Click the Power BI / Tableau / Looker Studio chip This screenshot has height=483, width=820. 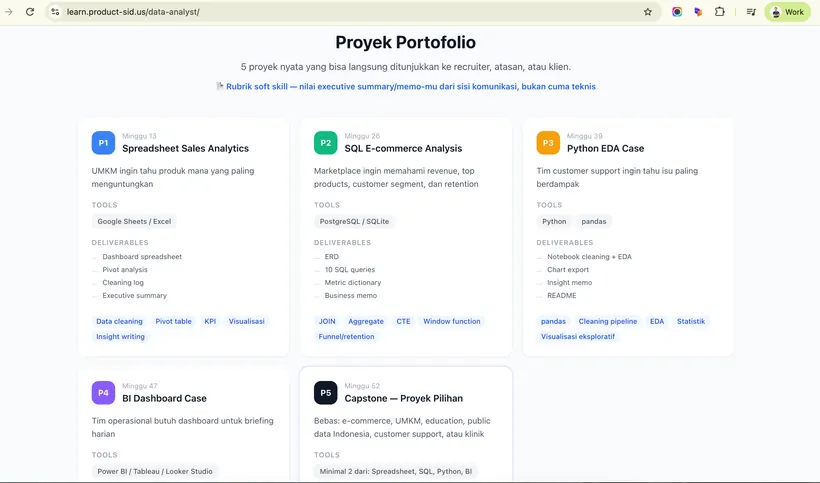(x=155, y=471)
